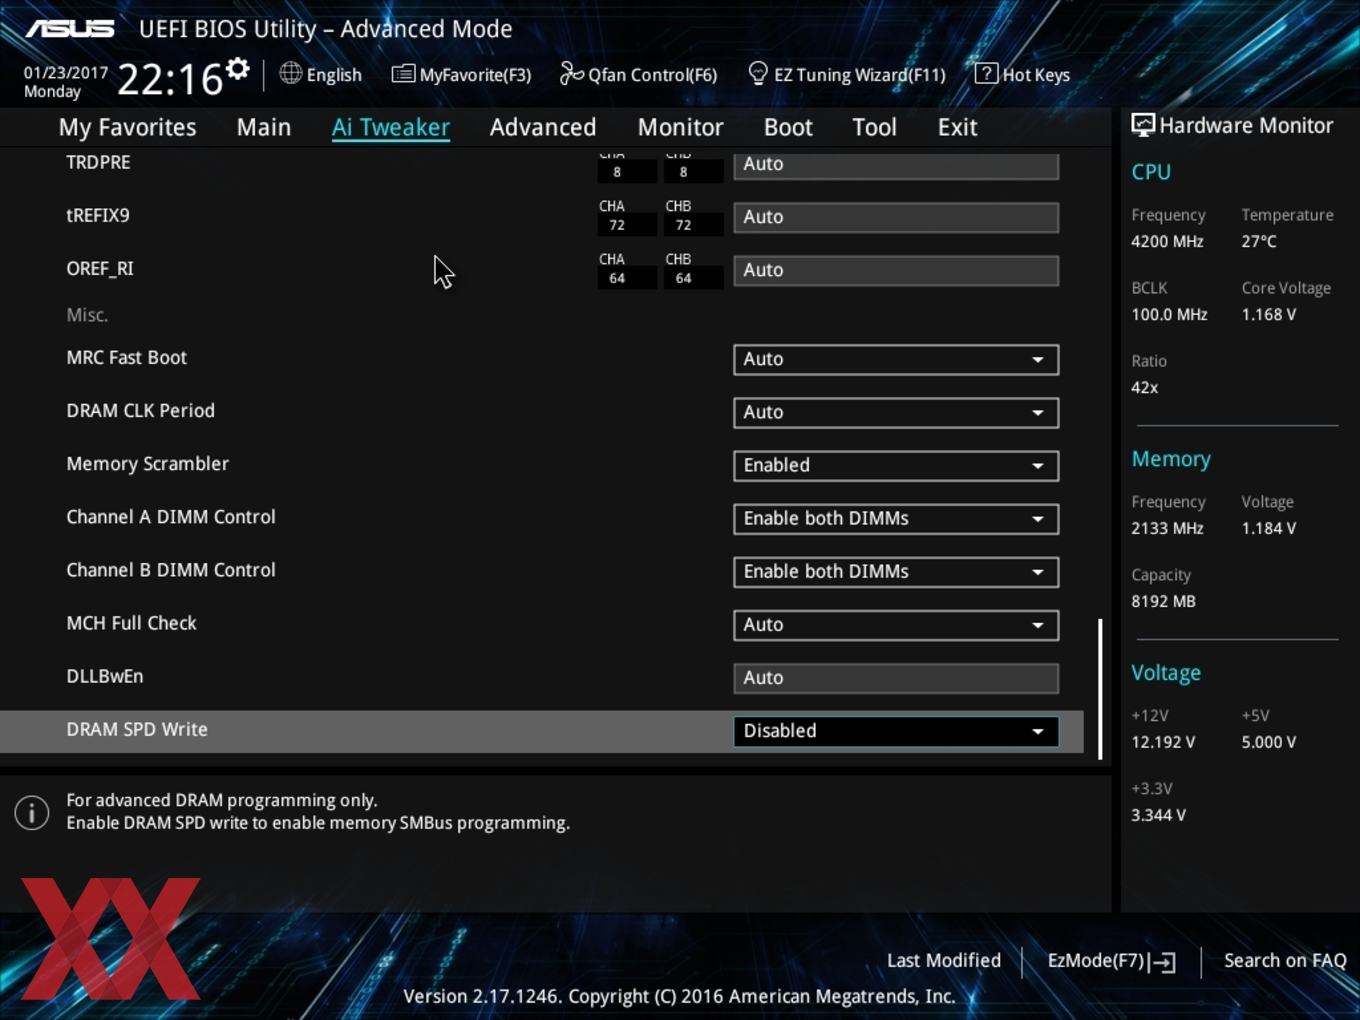Viewport: 1360px width, 1020px height.
Task: Click the info icon in the help area
Action: coord(32,812)
